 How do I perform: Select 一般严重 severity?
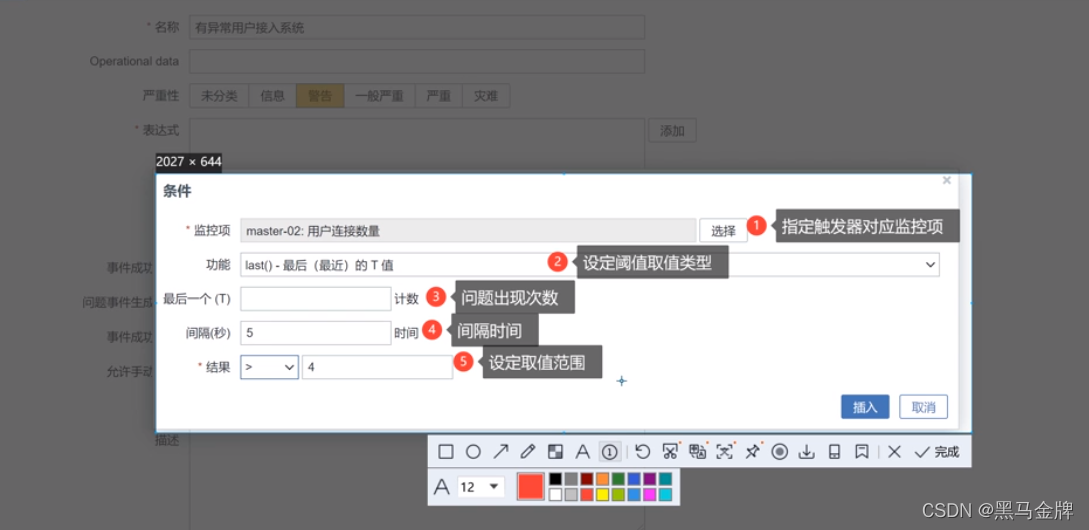(x=379, y=96)
